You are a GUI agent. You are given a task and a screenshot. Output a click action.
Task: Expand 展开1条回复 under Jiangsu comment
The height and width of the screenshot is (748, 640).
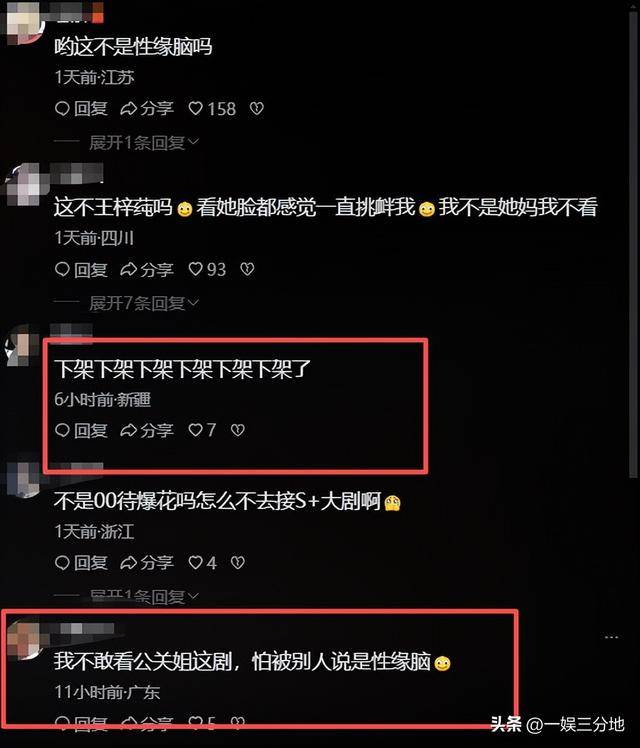[x=144, y=142]
